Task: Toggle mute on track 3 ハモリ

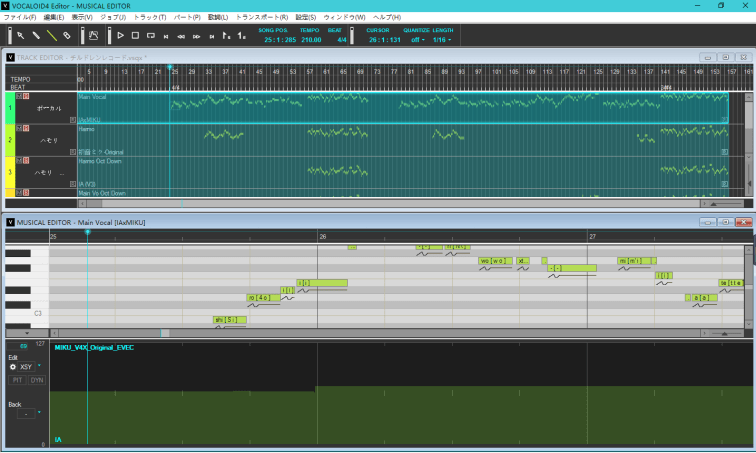Action: pyautogui.click(x=18, y=160)
